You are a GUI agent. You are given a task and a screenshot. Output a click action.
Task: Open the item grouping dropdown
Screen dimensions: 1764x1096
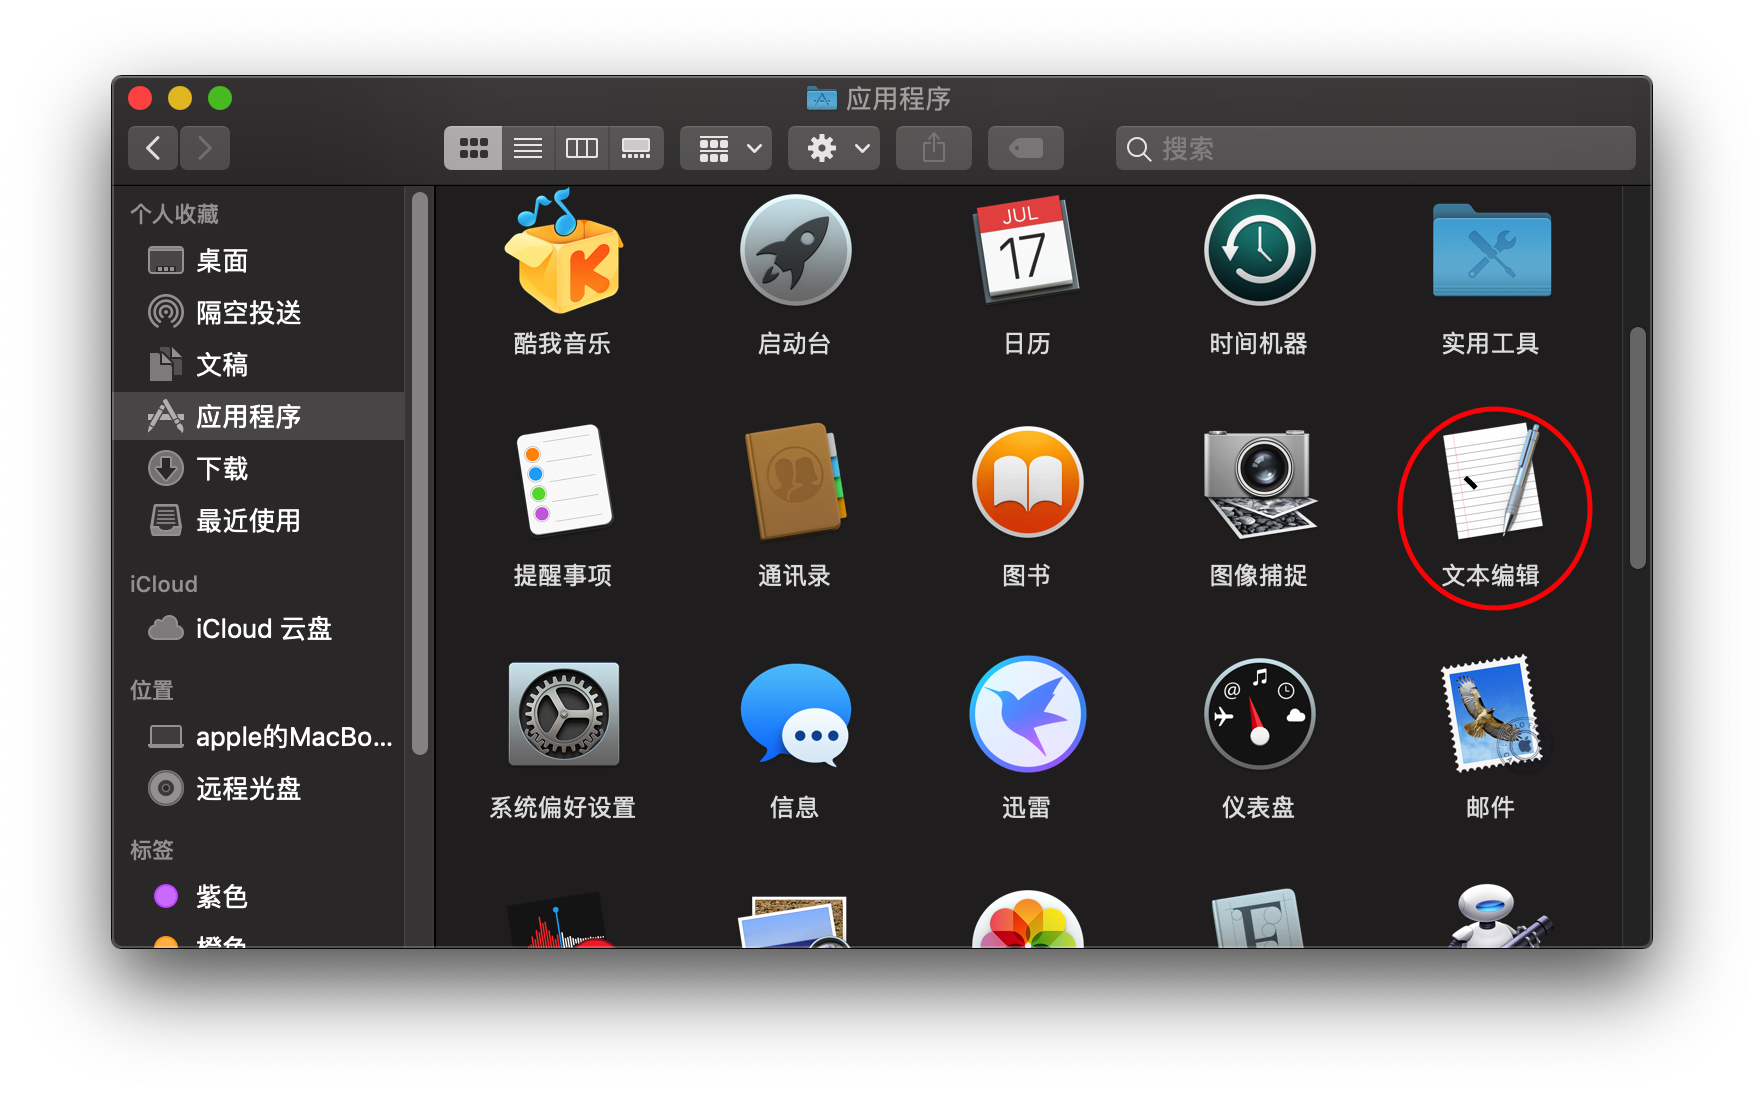click(726, 148)
